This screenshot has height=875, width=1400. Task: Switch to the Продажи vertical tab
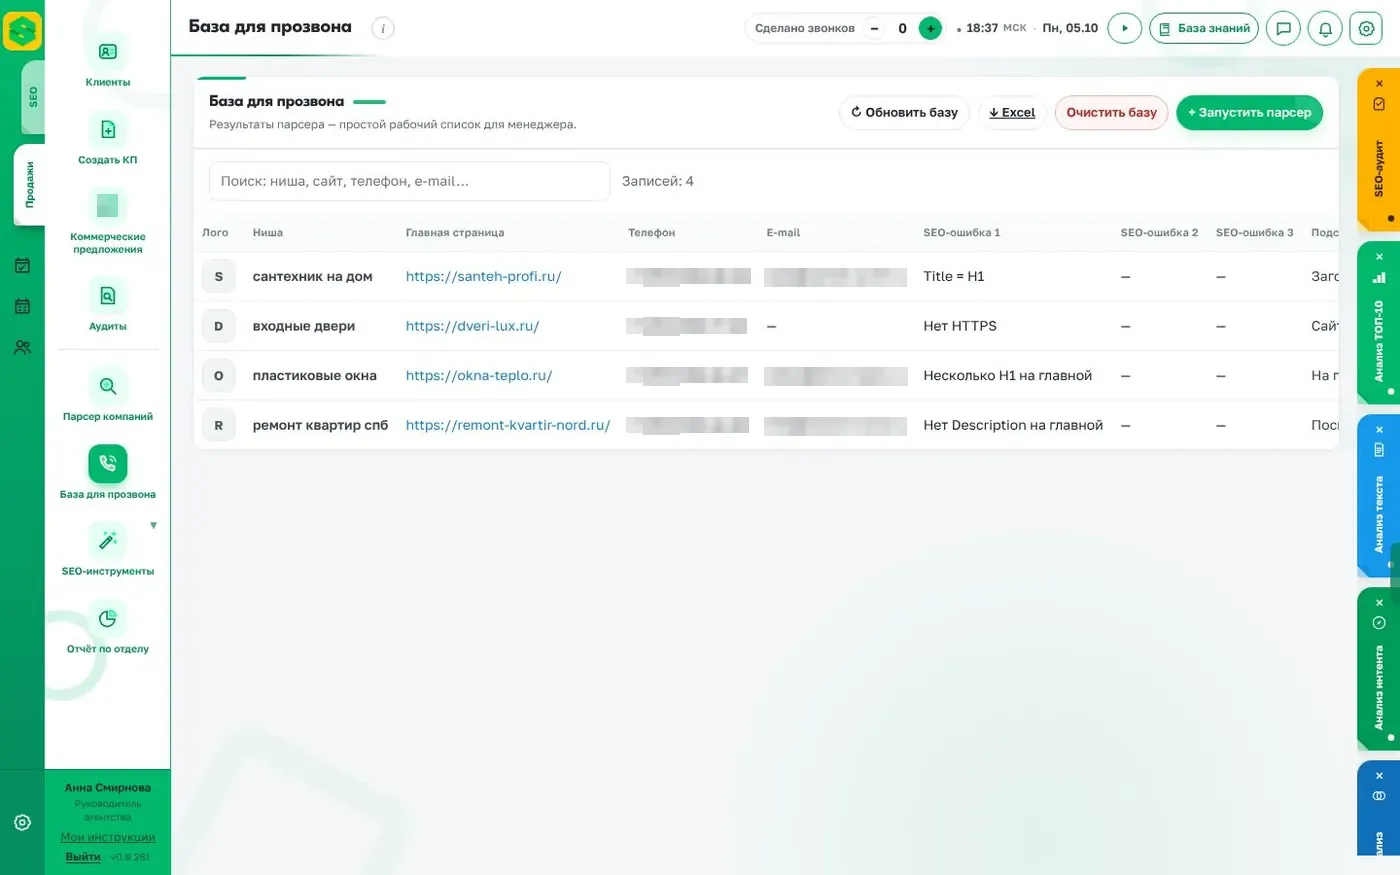pos(29,185)
